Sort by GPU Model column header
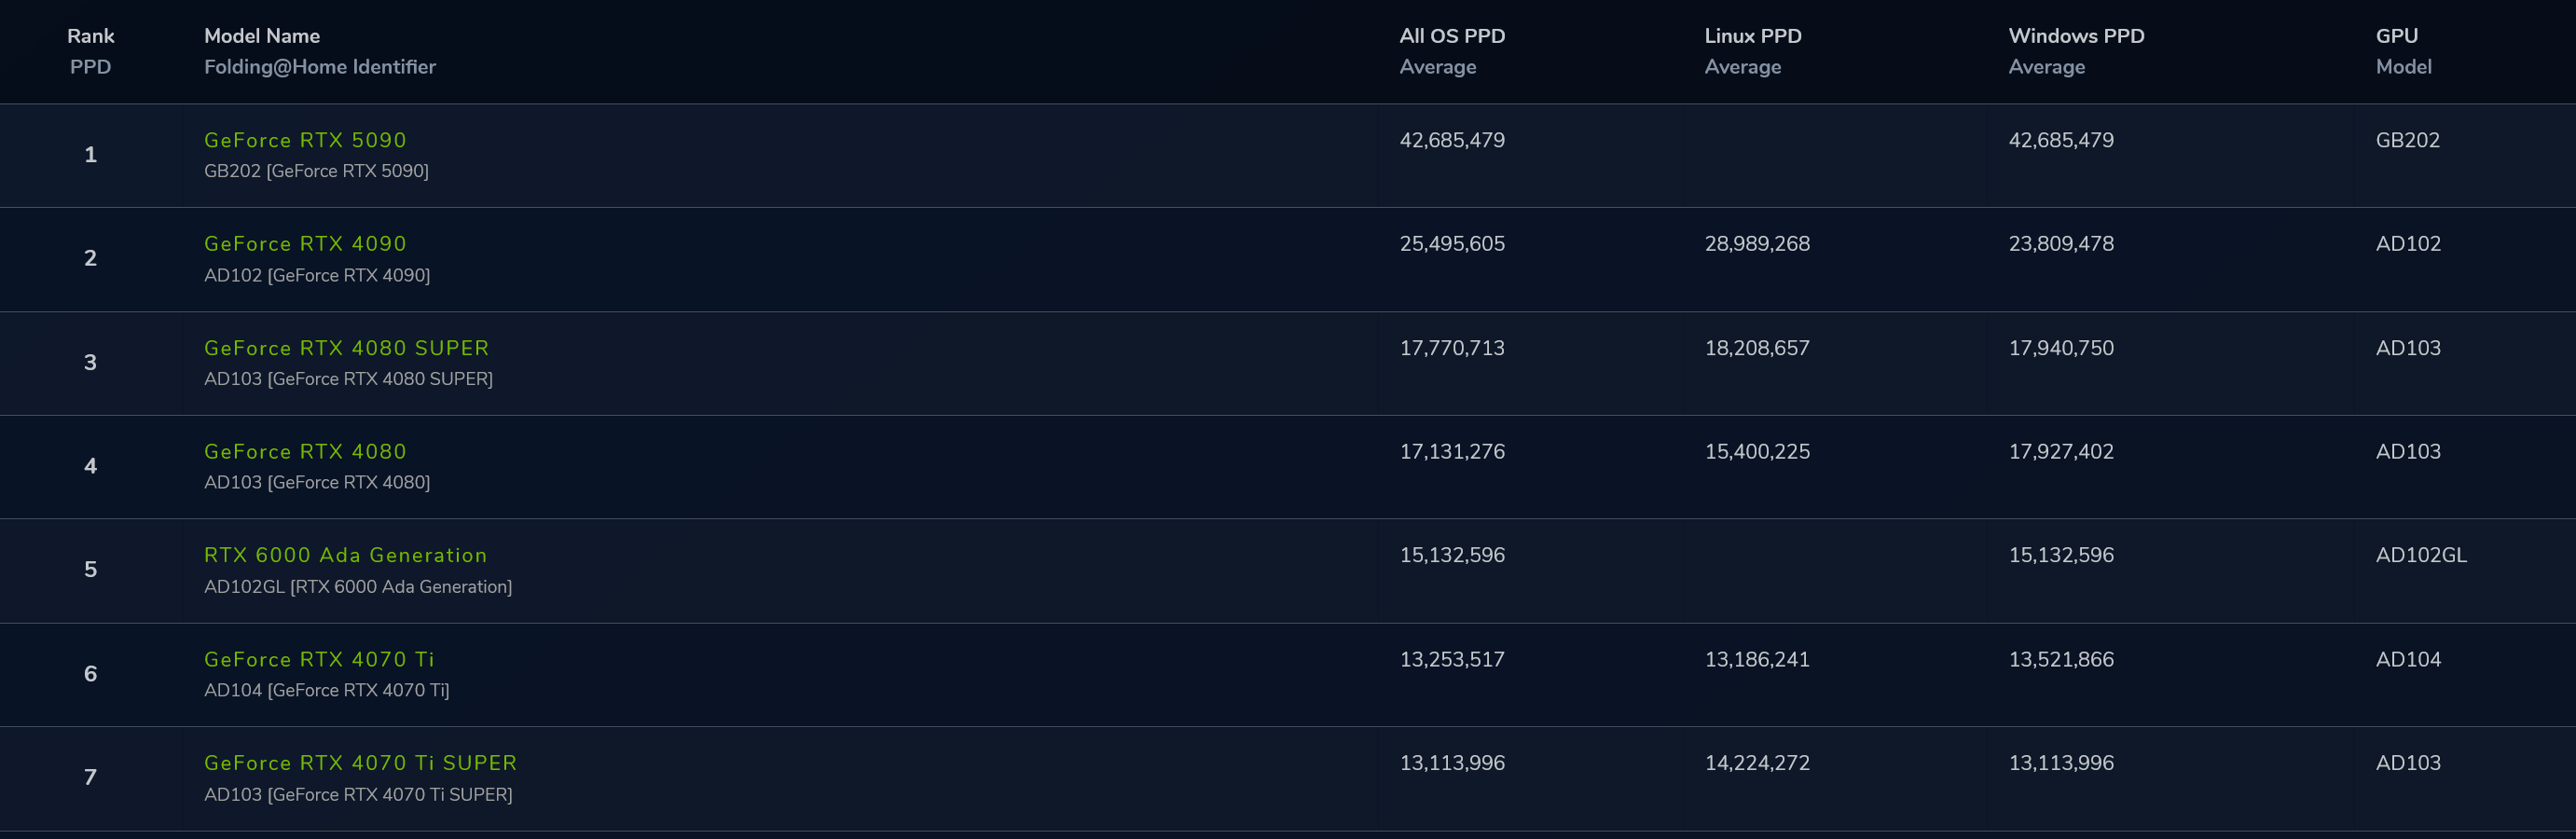The image size is (2576, 839). pyautogui.click(x=2396, y=36)
